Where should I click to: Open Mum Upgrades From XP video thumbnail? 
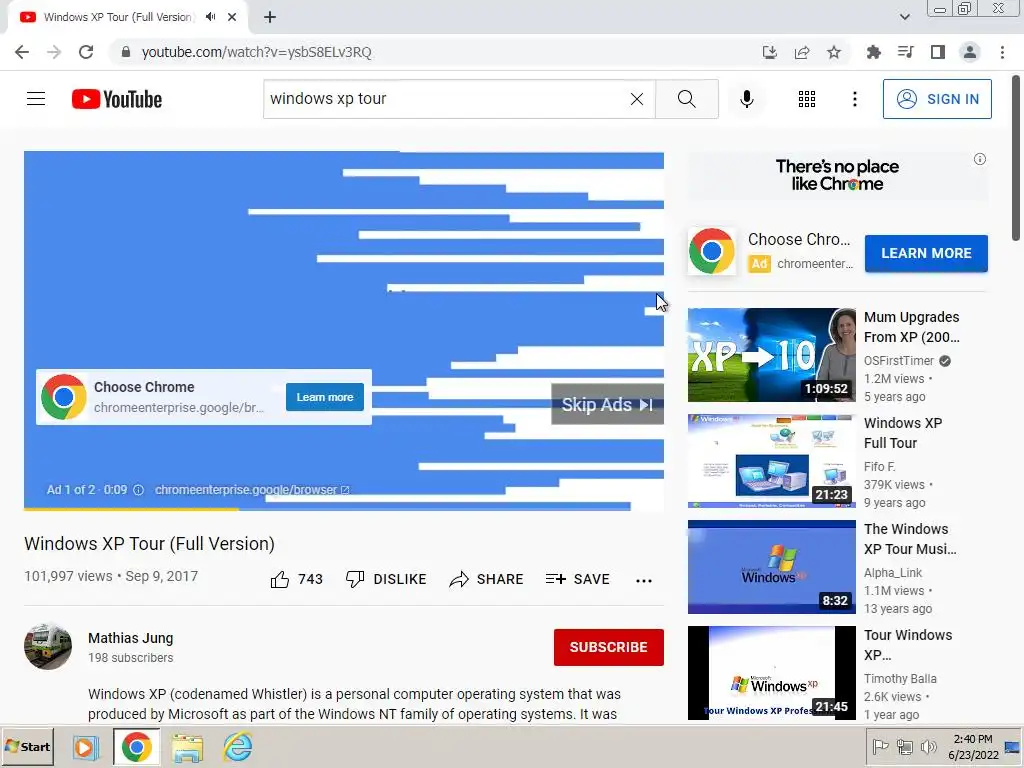coord(771,355)
